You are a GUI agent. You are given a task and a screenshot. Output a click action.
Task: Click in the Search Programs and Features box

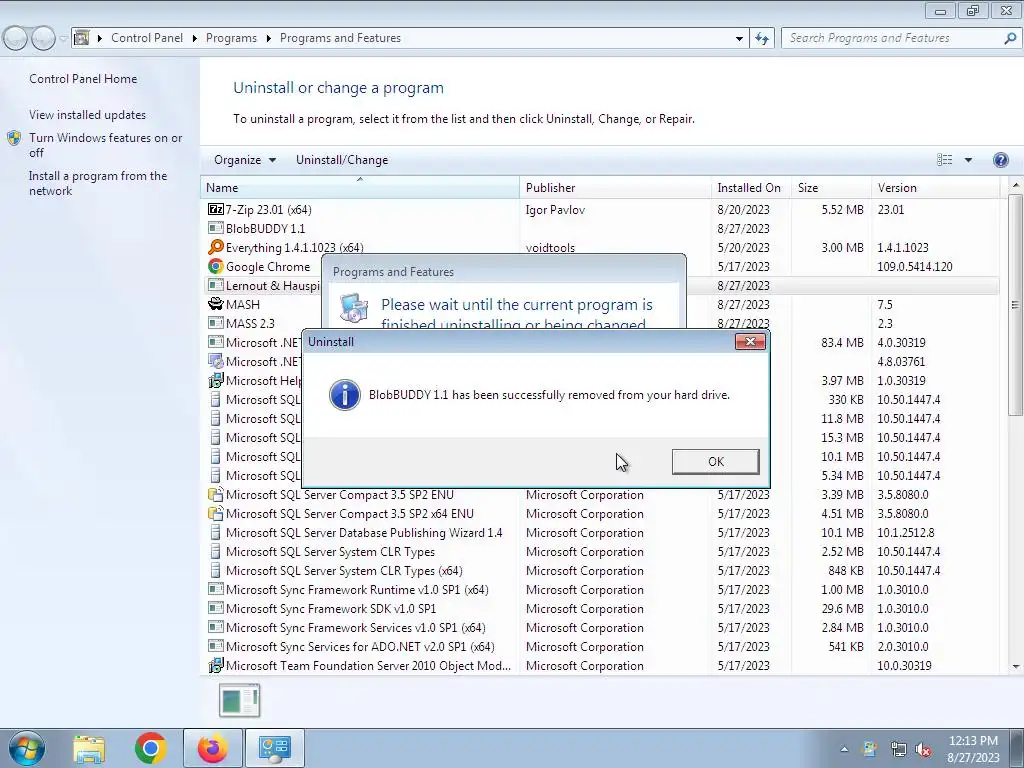(x=891, y=38)
